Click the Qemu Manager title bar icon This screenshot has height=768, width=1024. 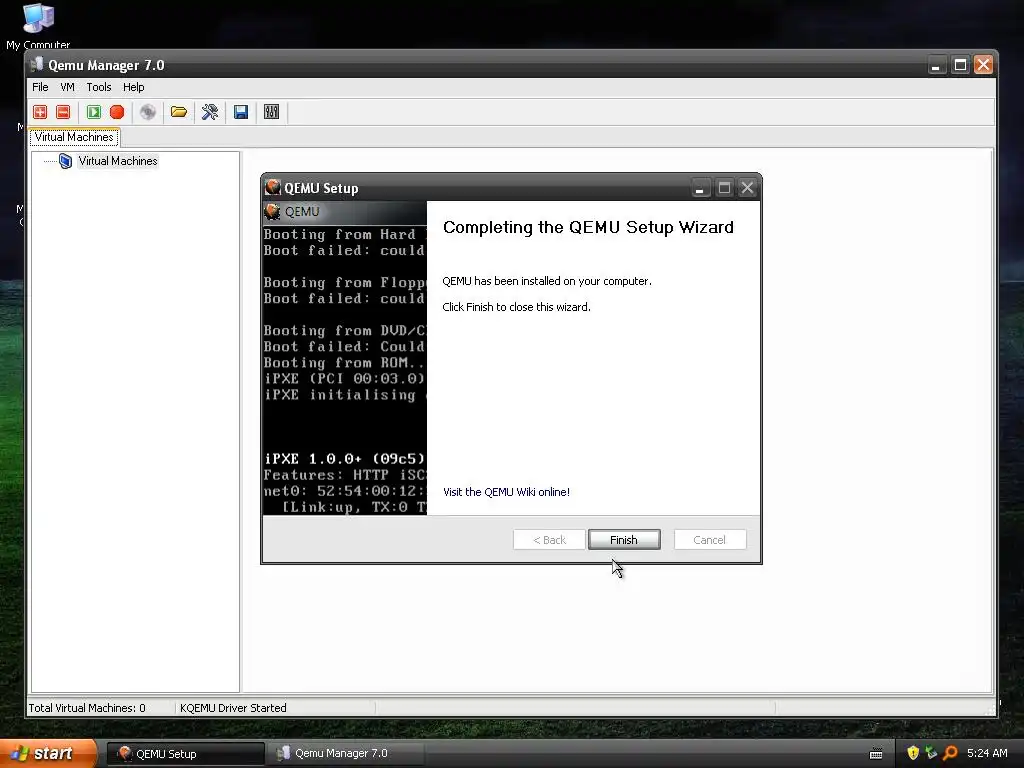[37, 65]
